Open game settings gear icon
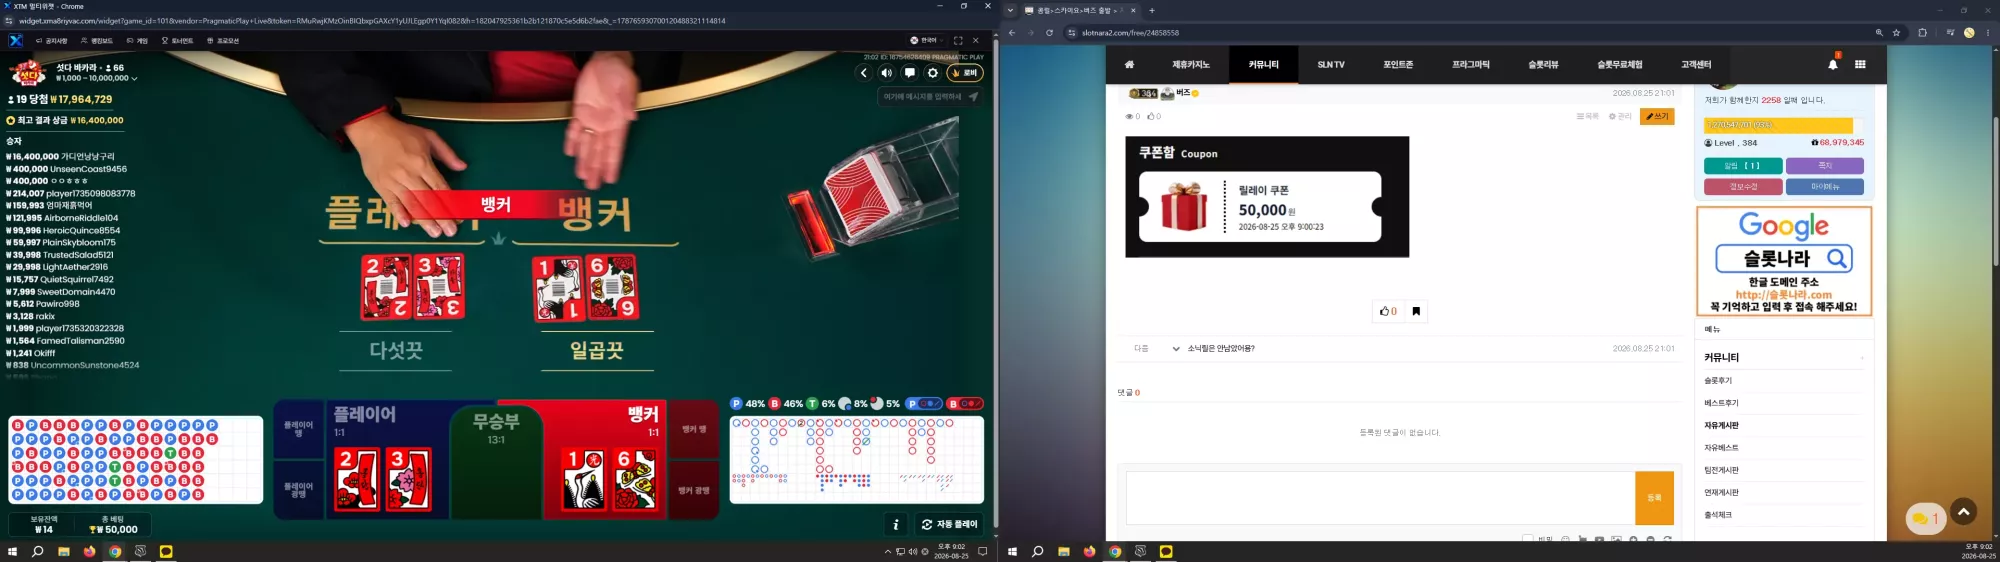Screen dimensions: 2000x562 933,73
